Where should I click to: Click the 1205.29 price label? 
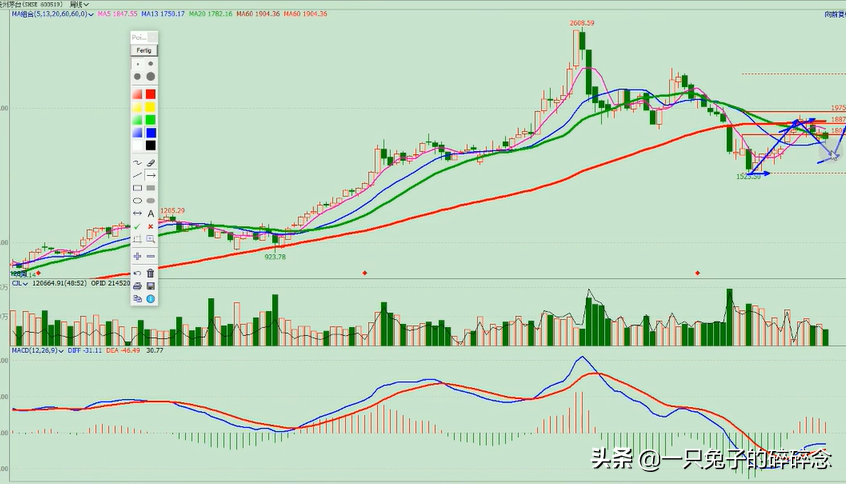pyautogui.click(x=173, y=210)
